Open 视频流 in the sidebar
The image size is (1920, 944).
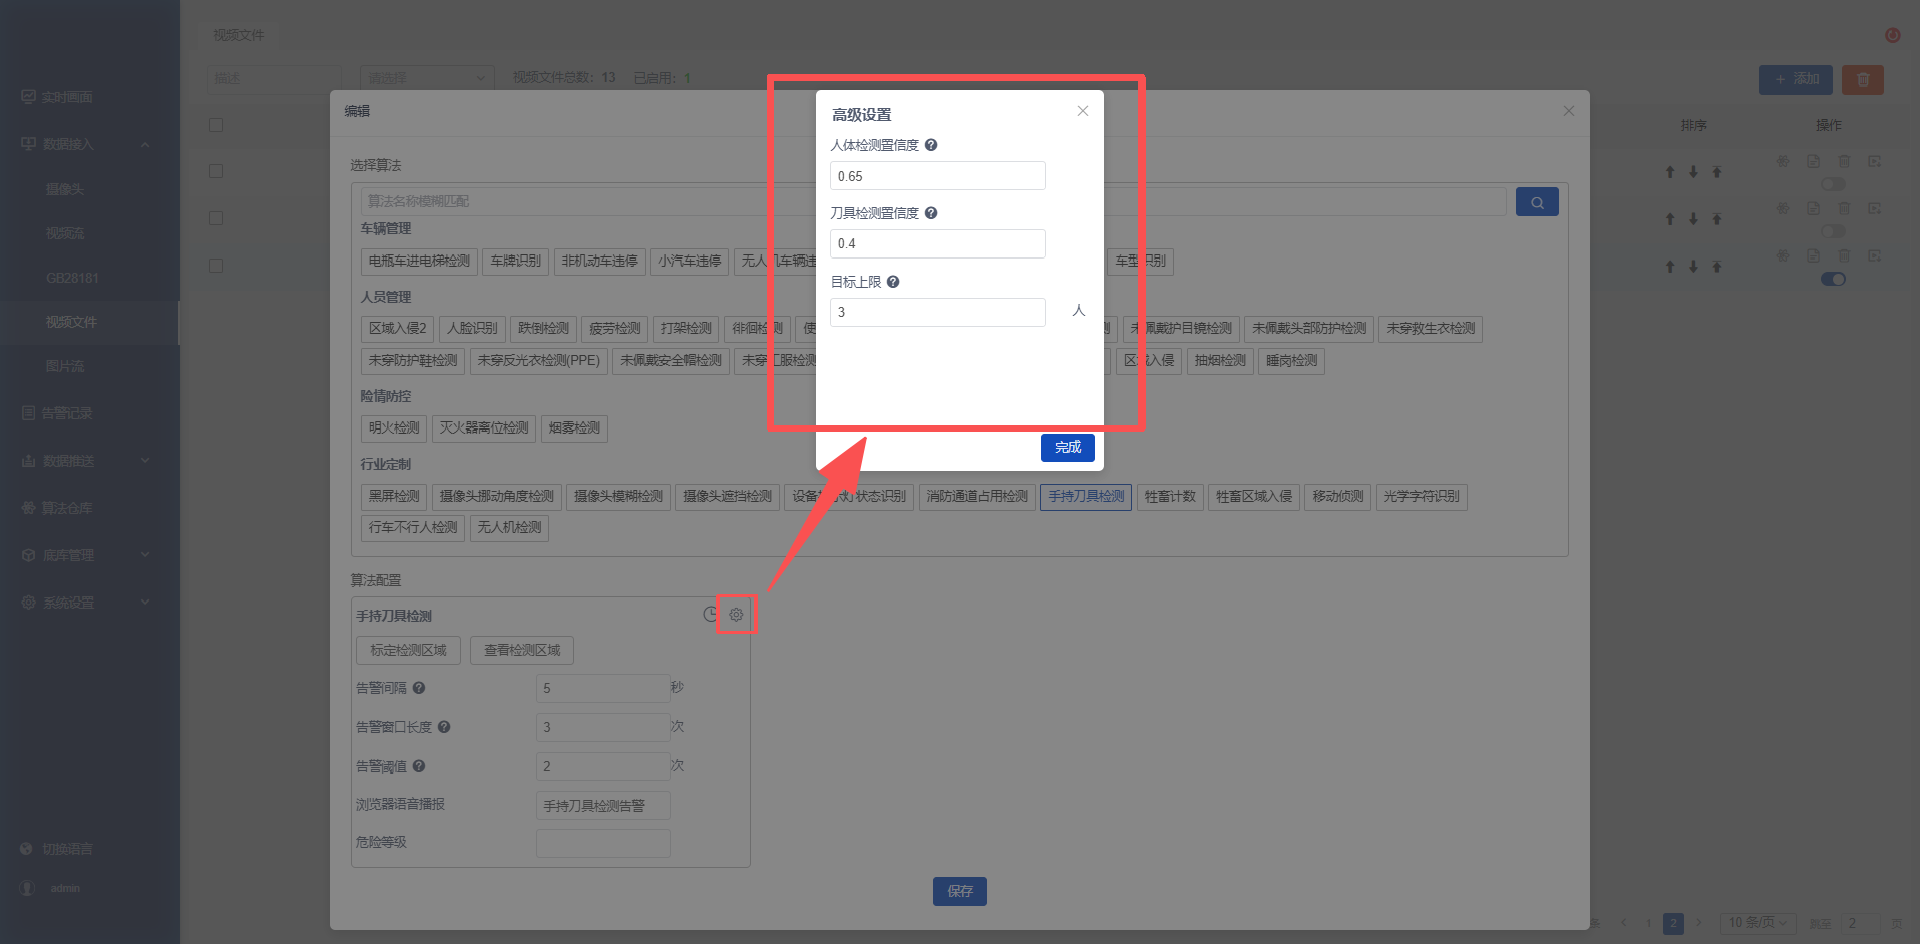[65, 233]
